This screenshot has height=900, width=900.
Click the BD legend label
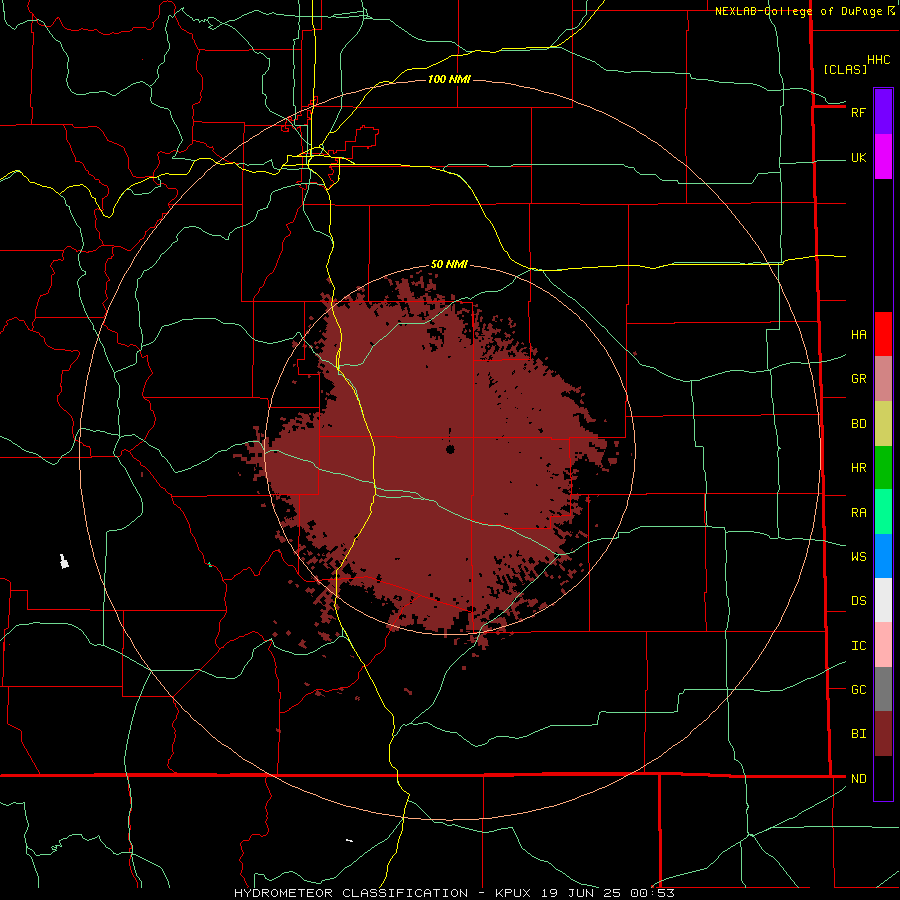pos(858,424)
